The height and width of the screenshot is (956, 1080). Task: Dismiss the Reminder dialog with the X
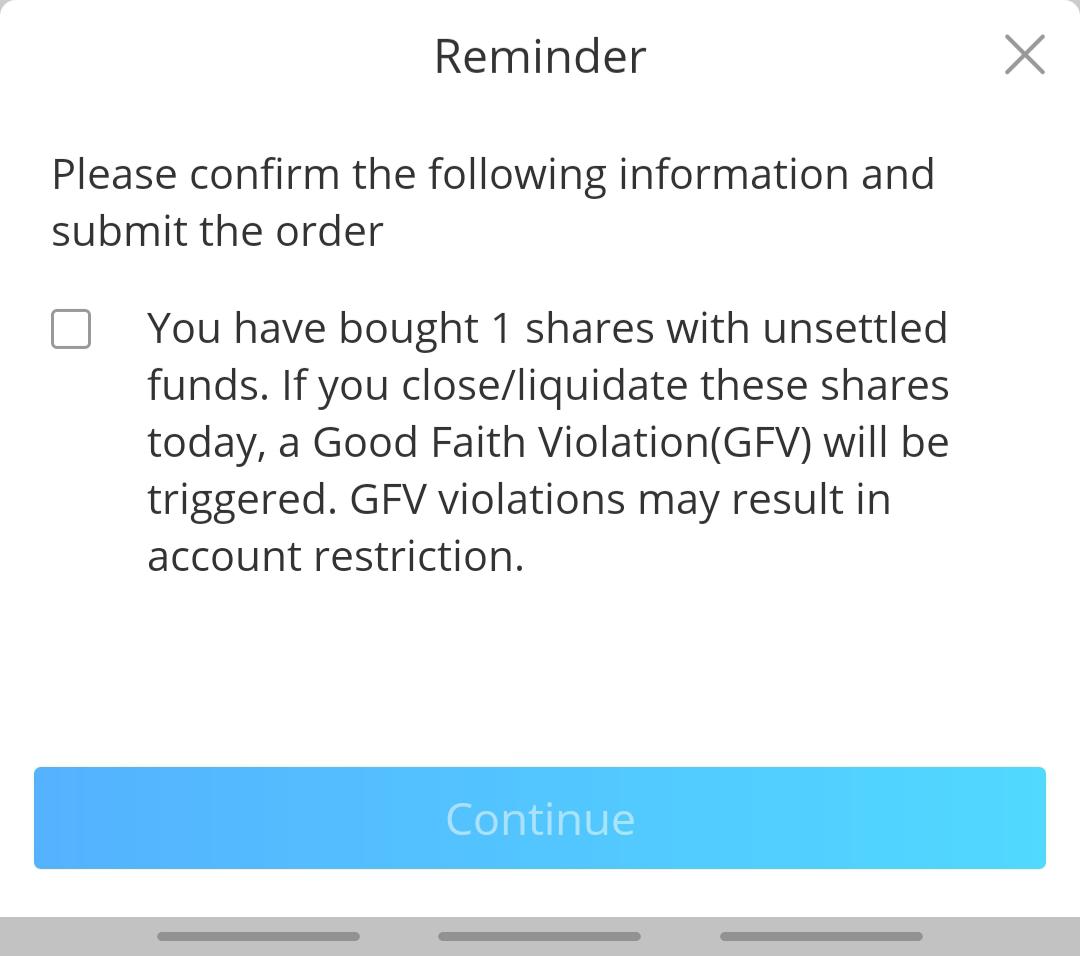tap(1024, 56)
